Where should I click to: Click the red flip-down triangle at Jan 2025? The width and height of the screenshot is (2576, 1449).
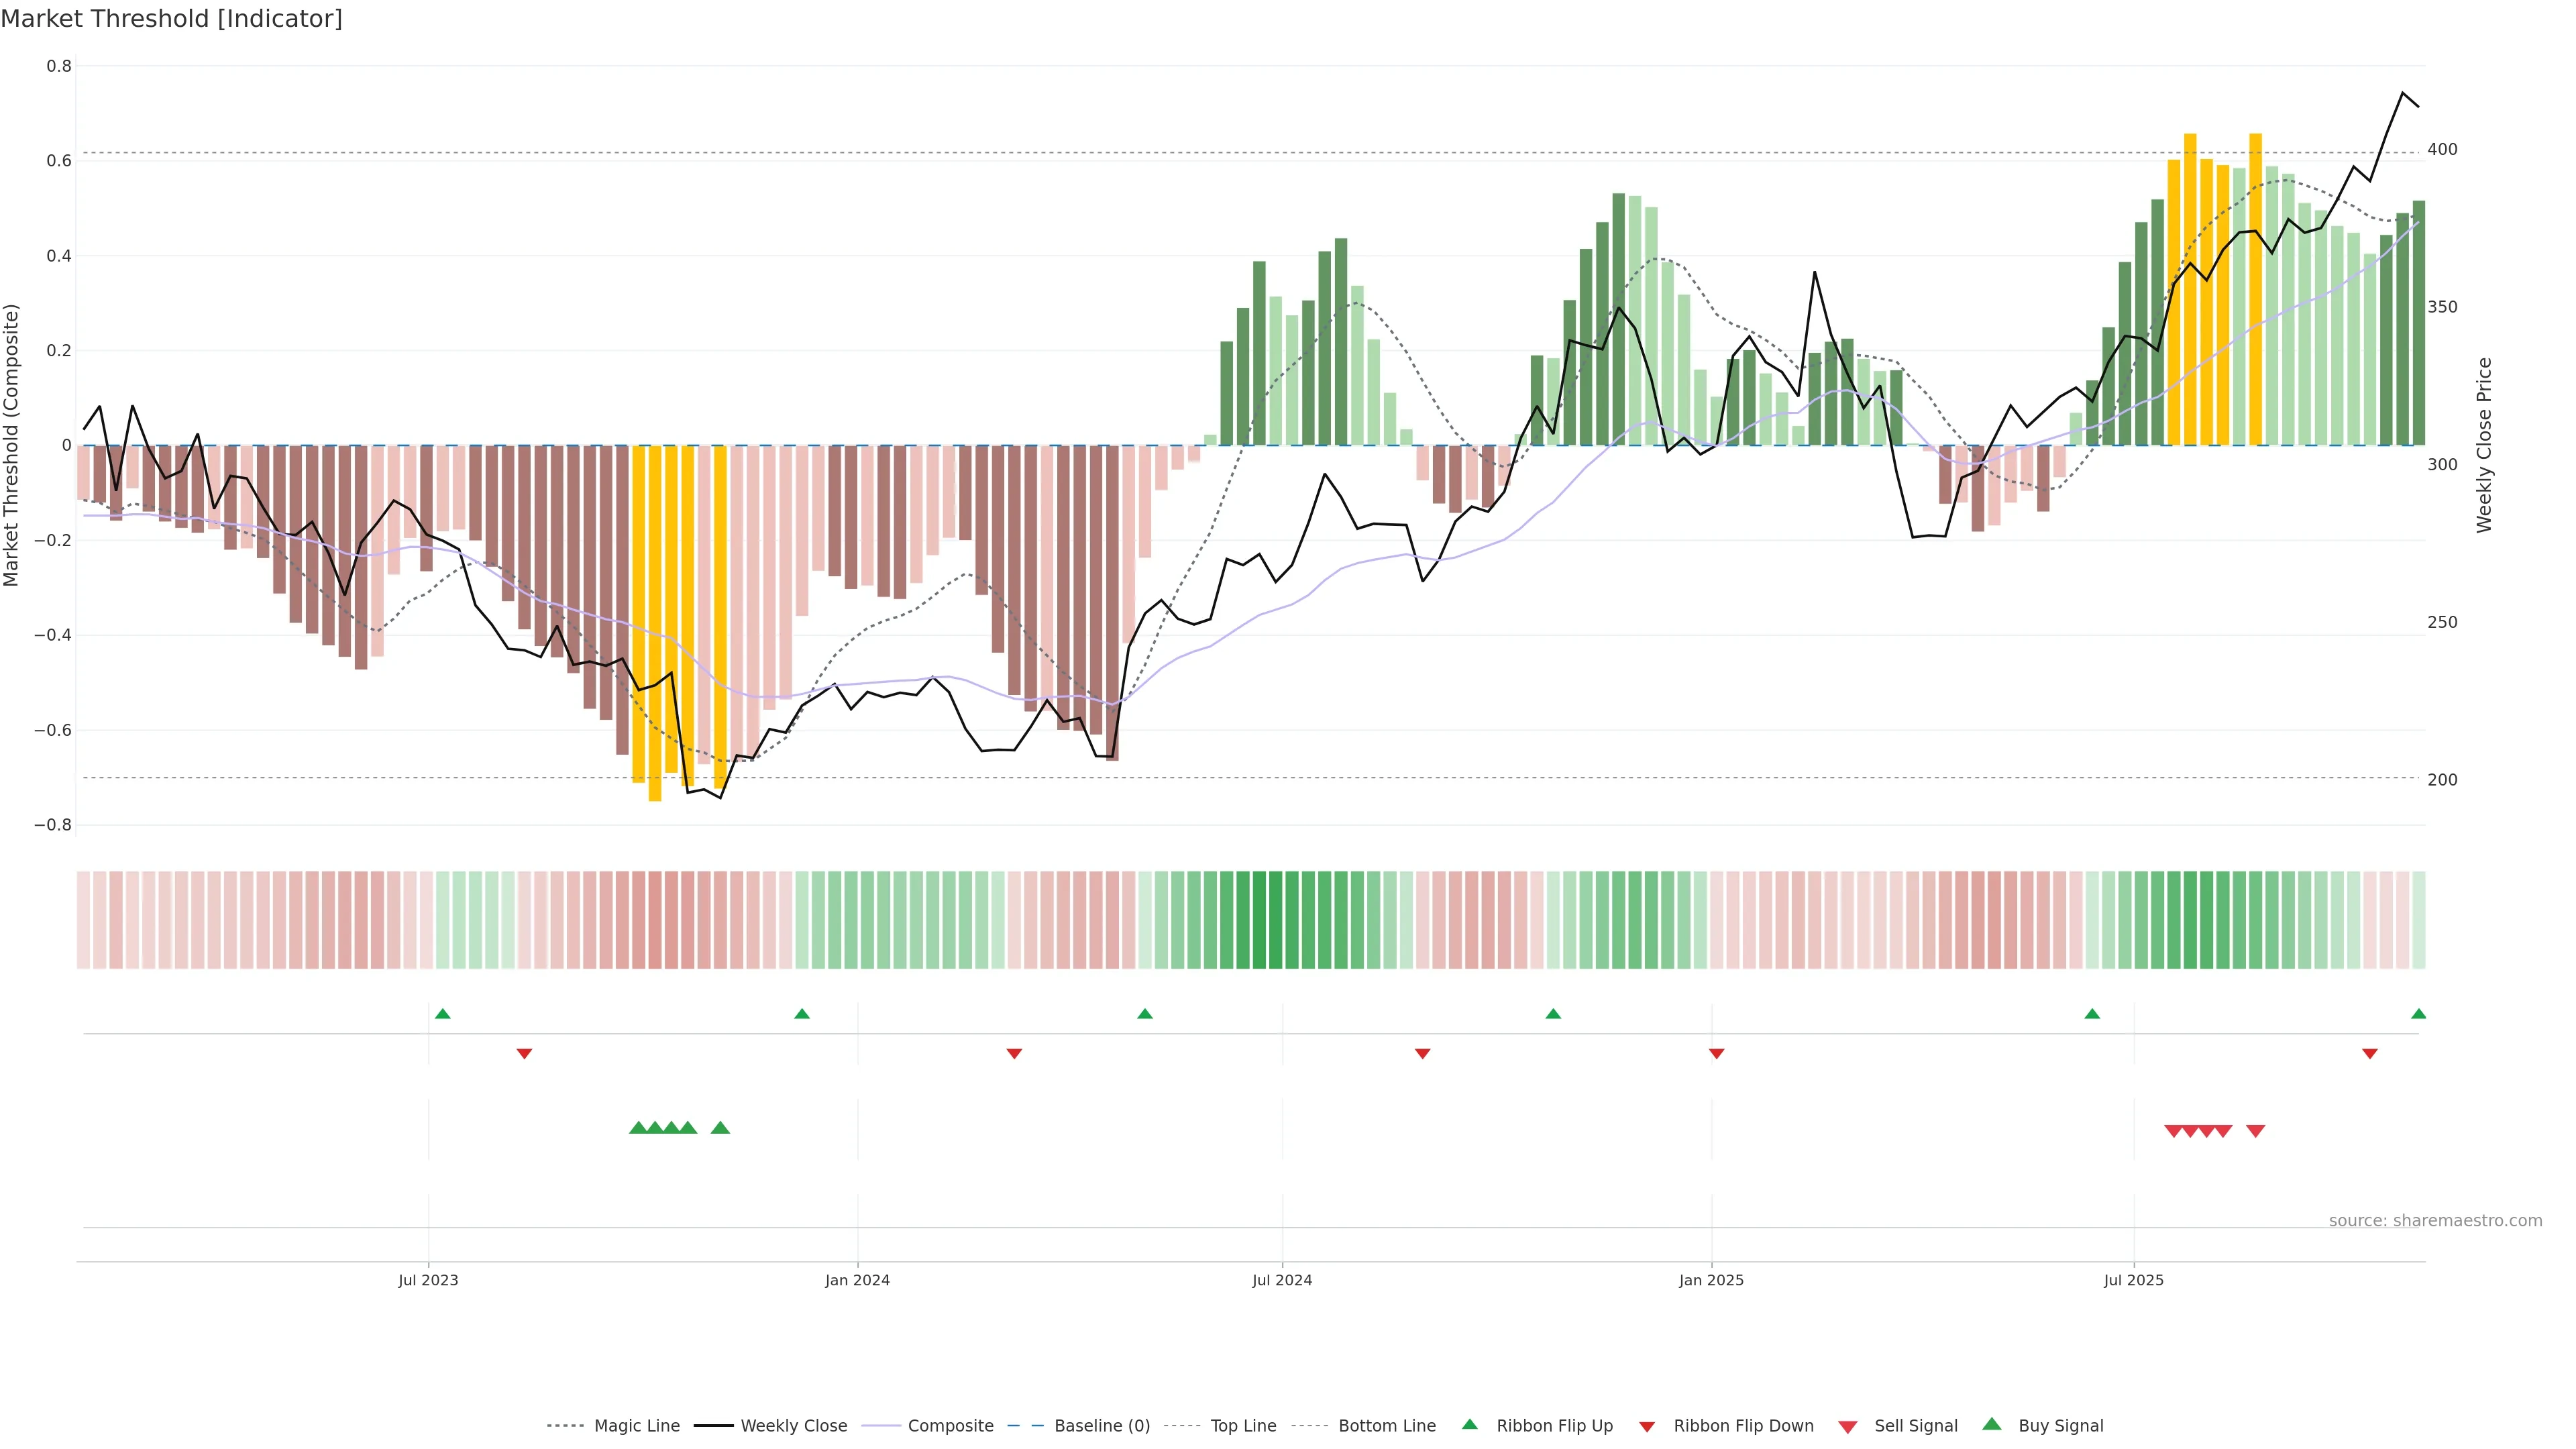tap(1716, 1054)
